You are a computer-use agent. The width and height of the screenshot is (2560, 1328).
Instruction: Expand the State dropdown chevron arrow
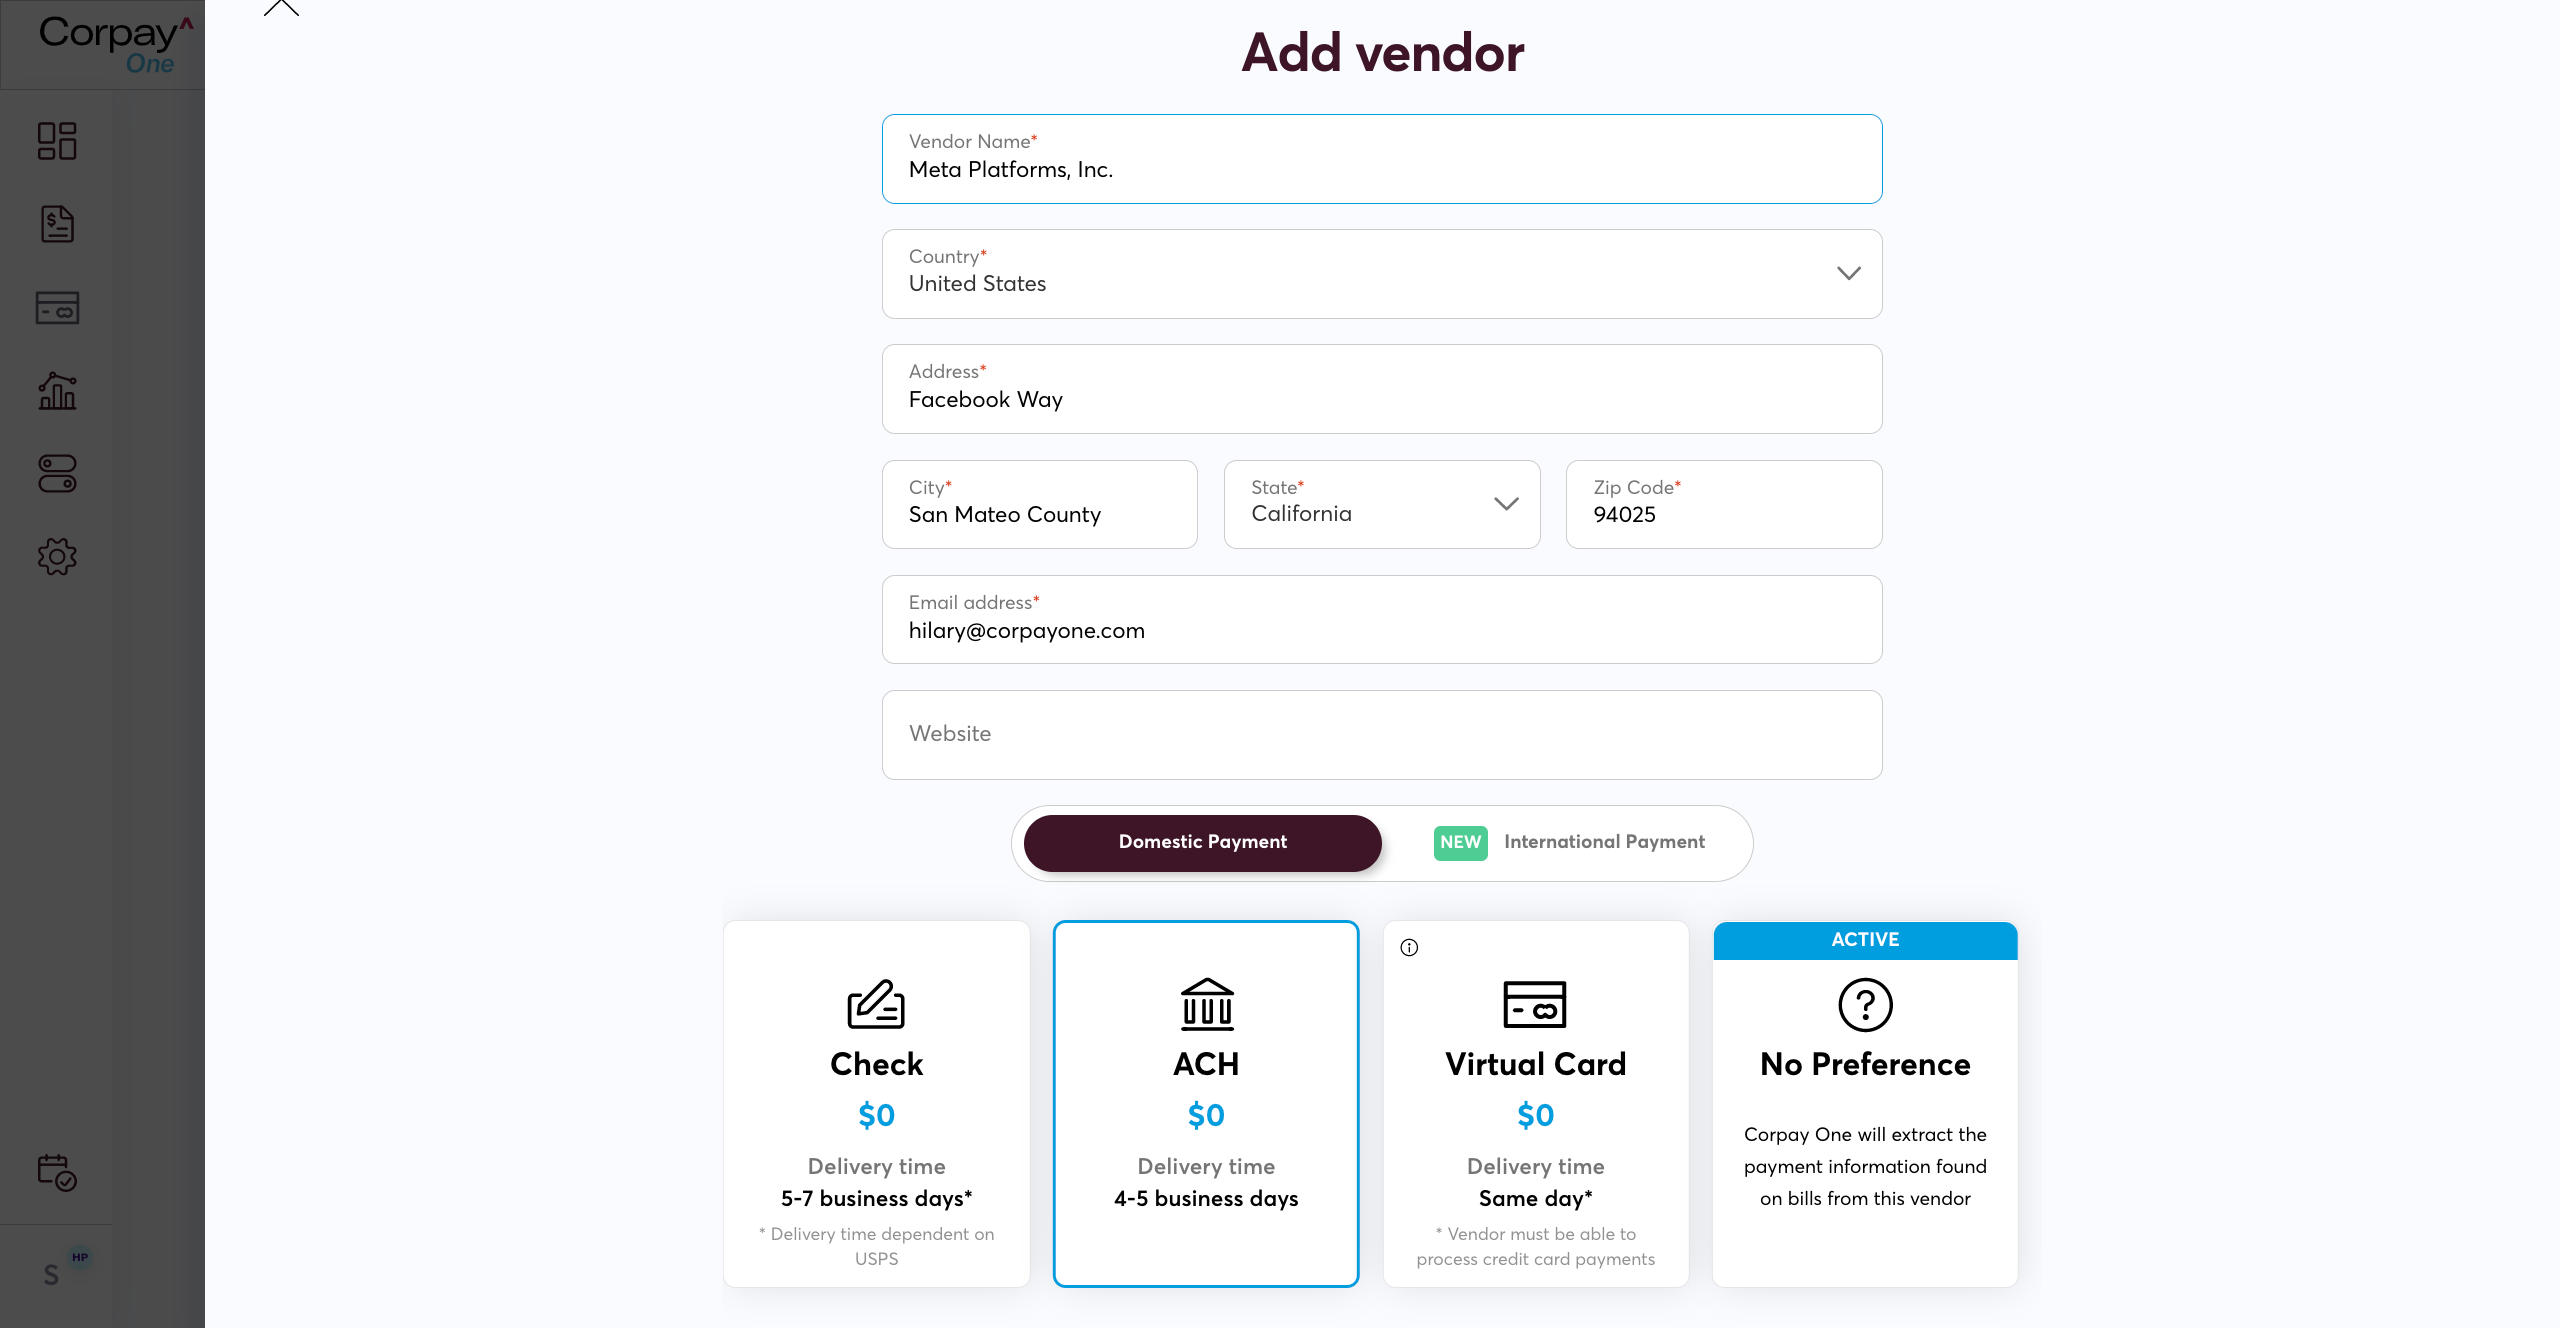click(1507, 504)
